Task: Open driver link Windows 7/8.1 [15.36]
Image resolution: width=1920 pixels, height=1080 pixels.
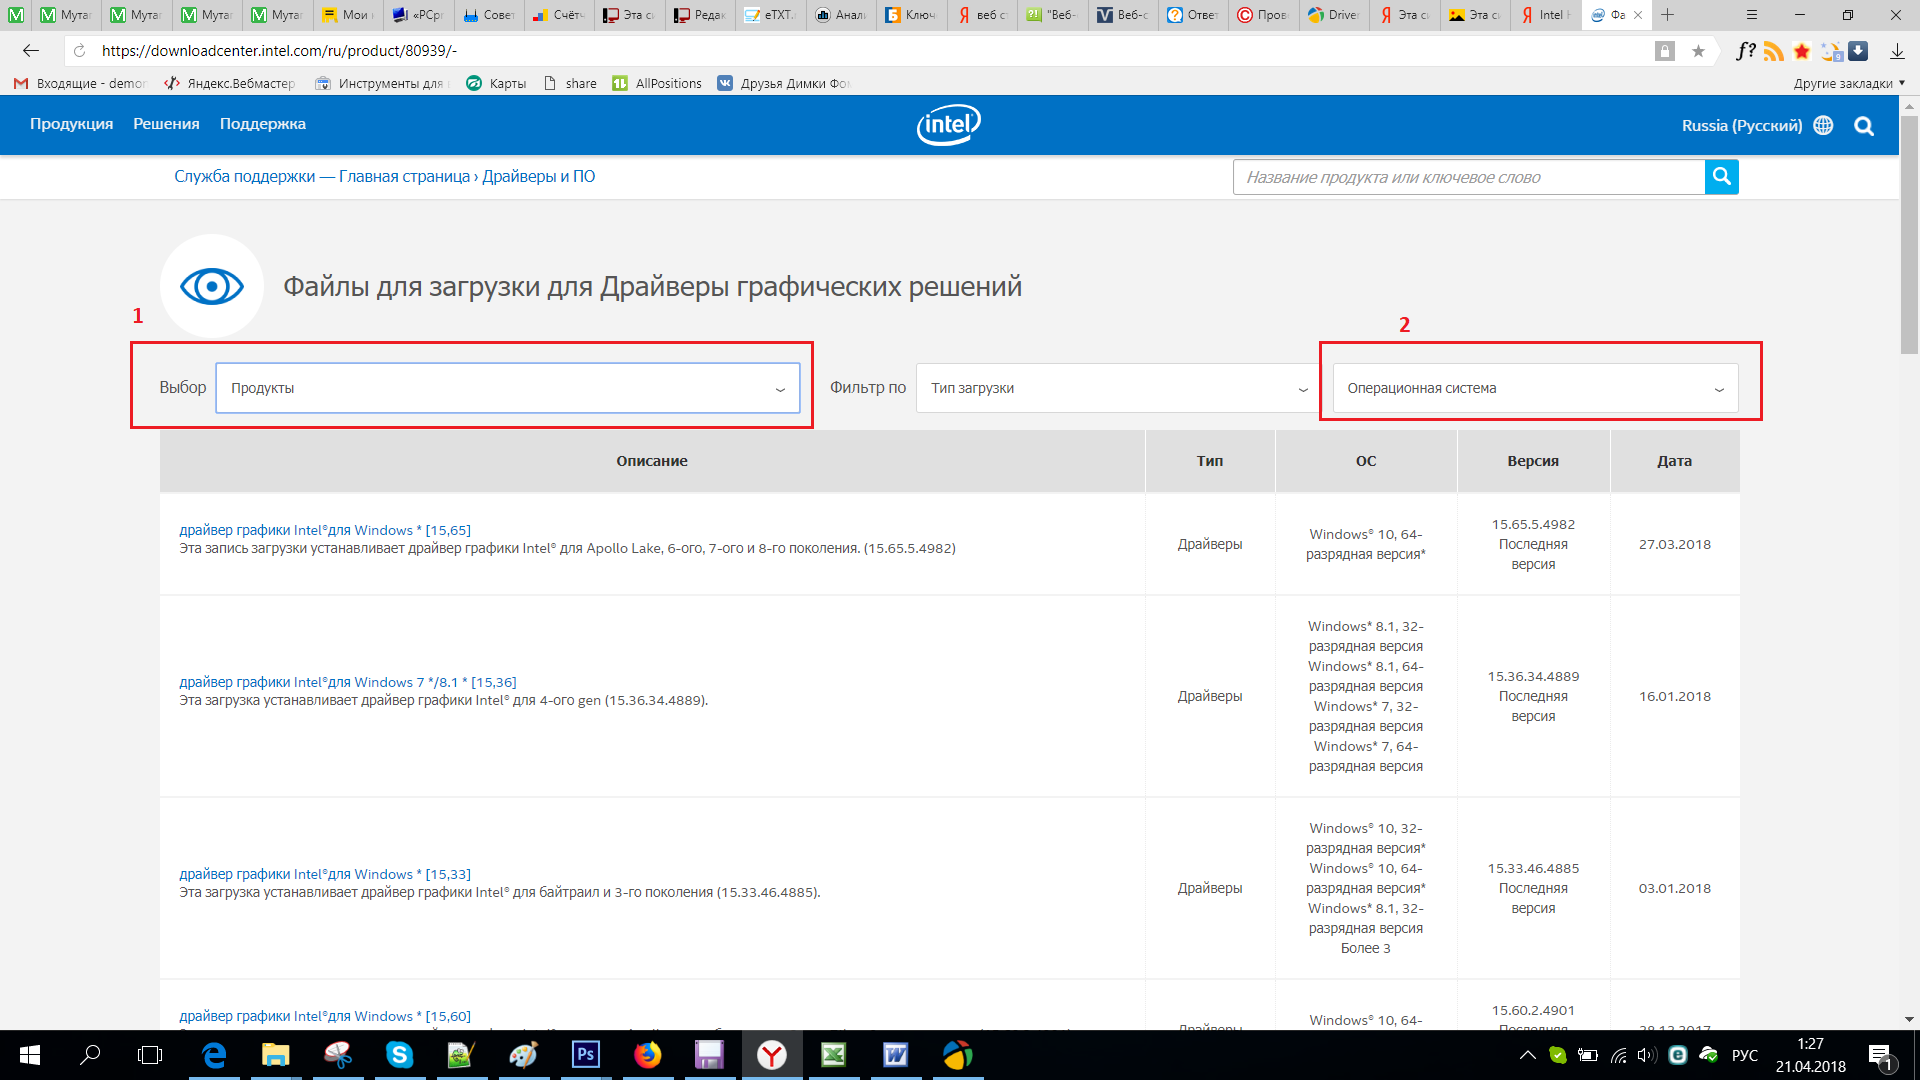Action: coord(347,682)
